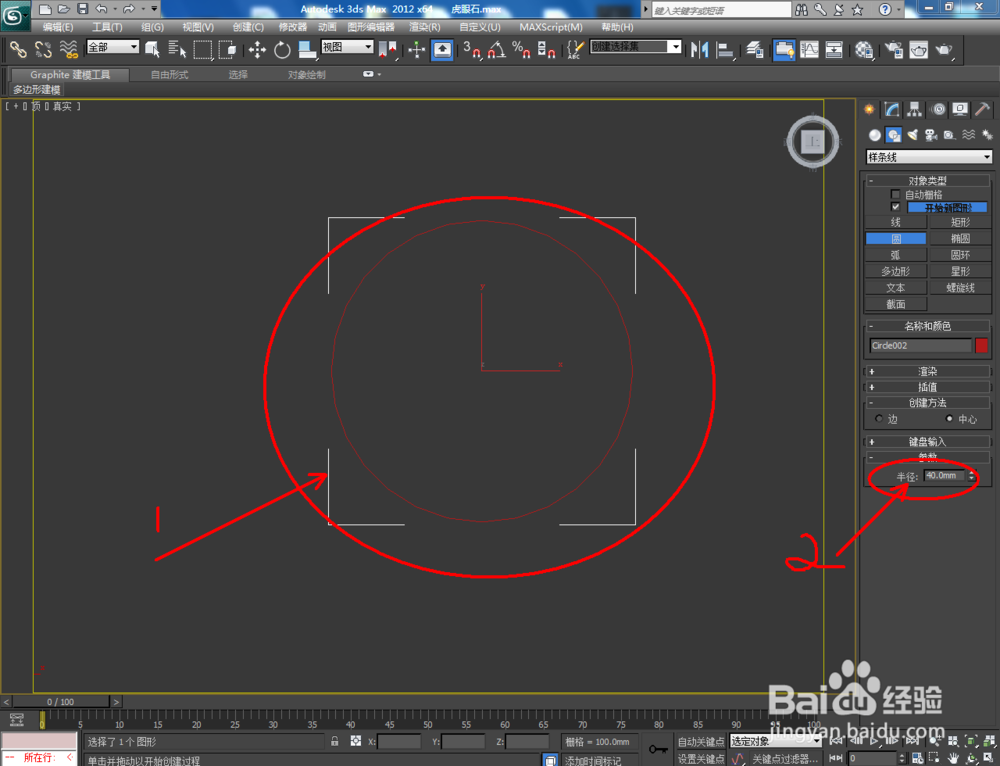Image resolution: width=1000 pixels, height=766 pixels.
Task: Click the 螺旋线 shape button
Action: tap(960, 288)
